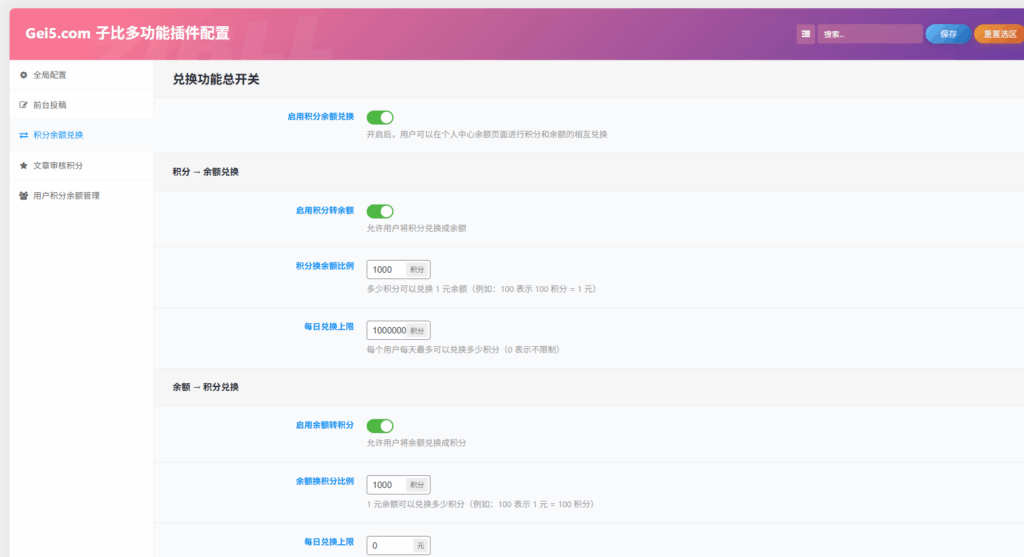Focus the 搜索 search field in header
The width and height of the screenshot is (1024, 557).
[870, 34]
